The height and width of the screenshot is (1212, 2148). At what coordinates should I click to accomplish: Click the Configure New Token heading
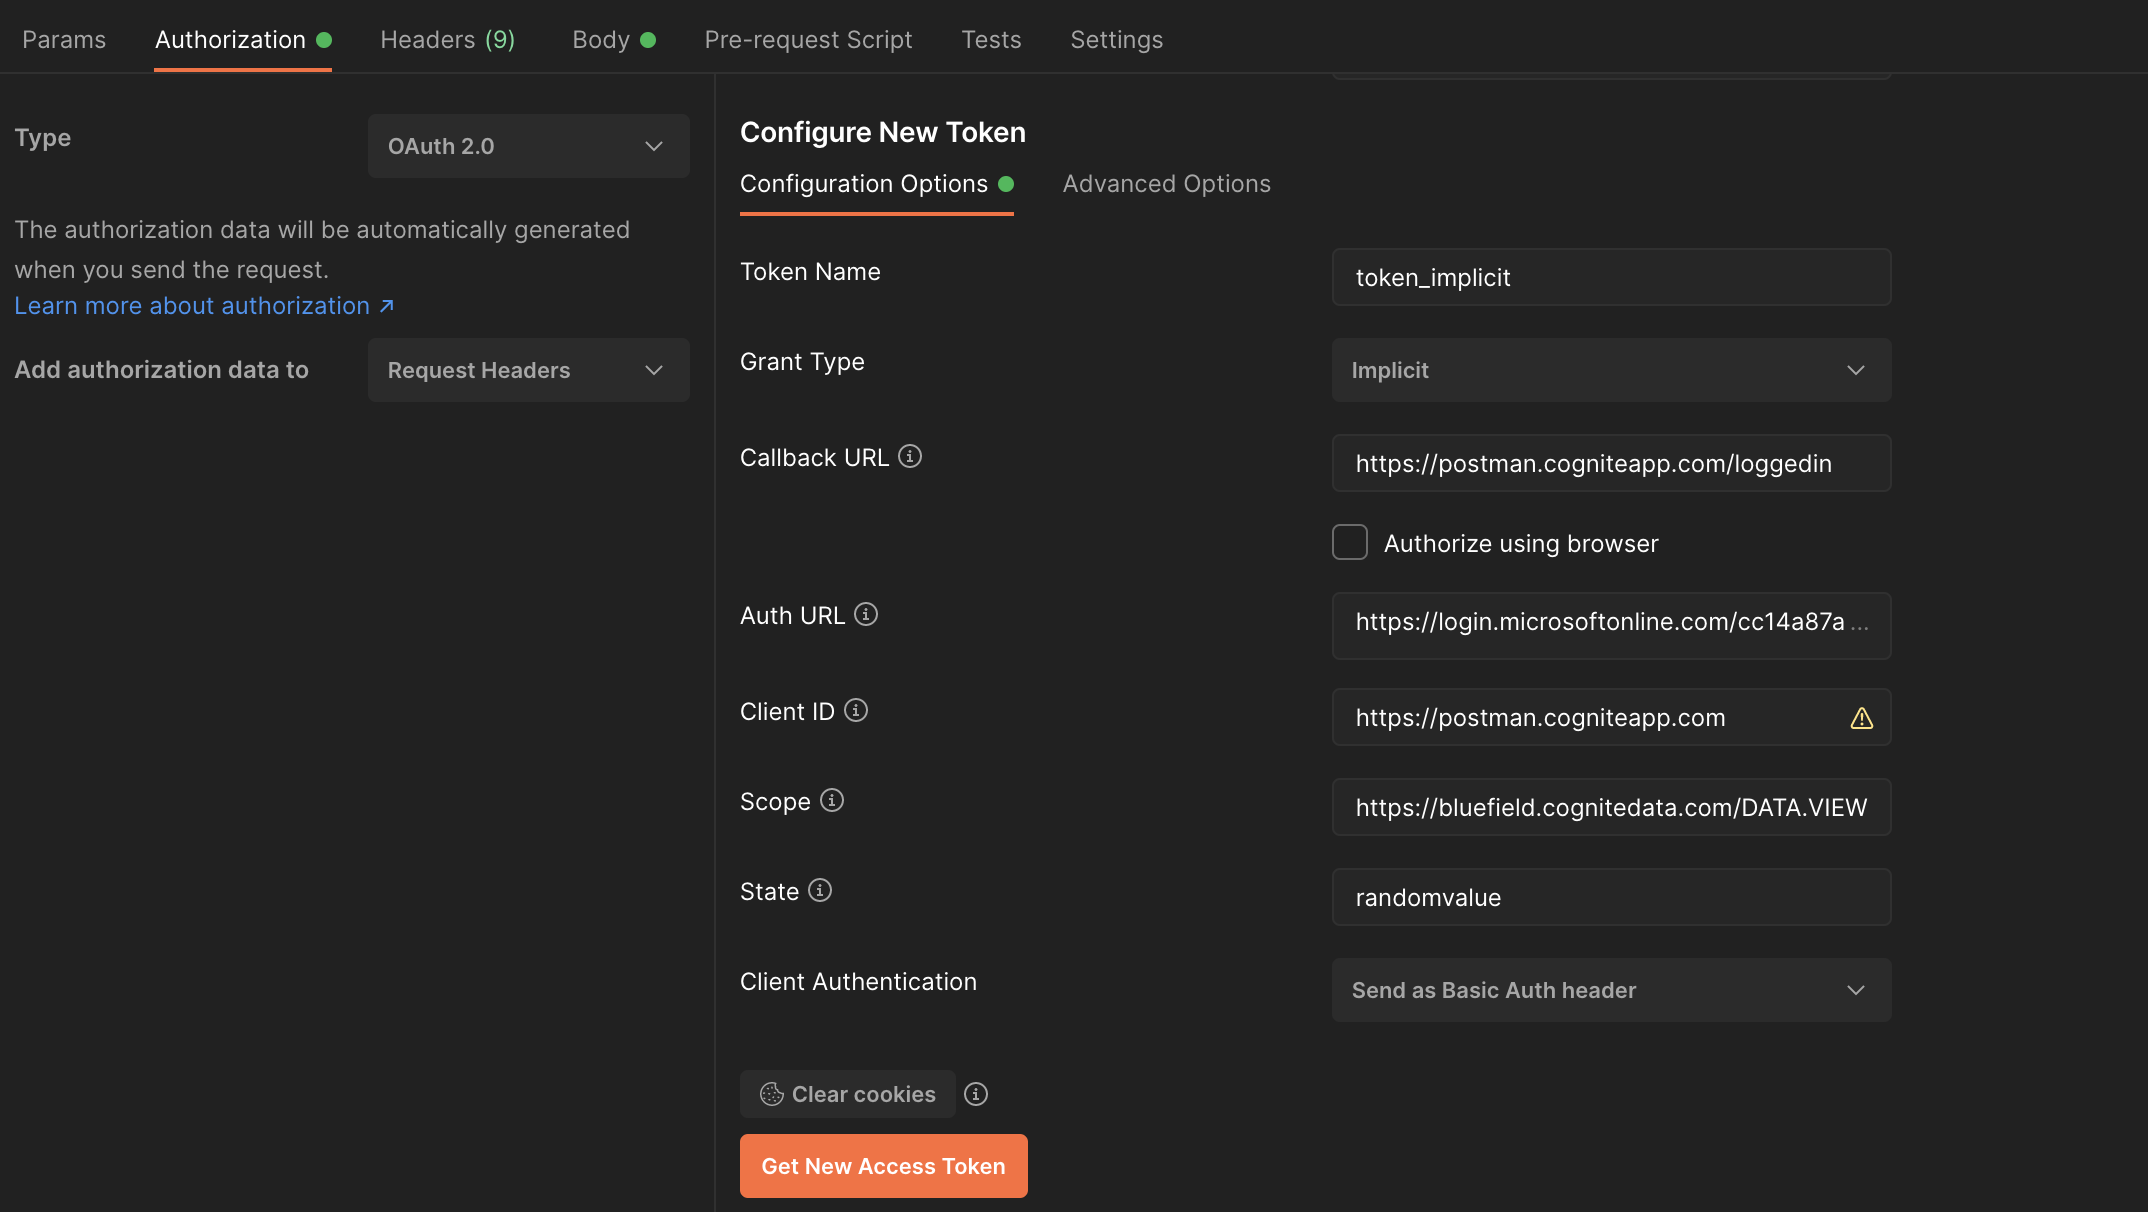click(x=883, y=132)
